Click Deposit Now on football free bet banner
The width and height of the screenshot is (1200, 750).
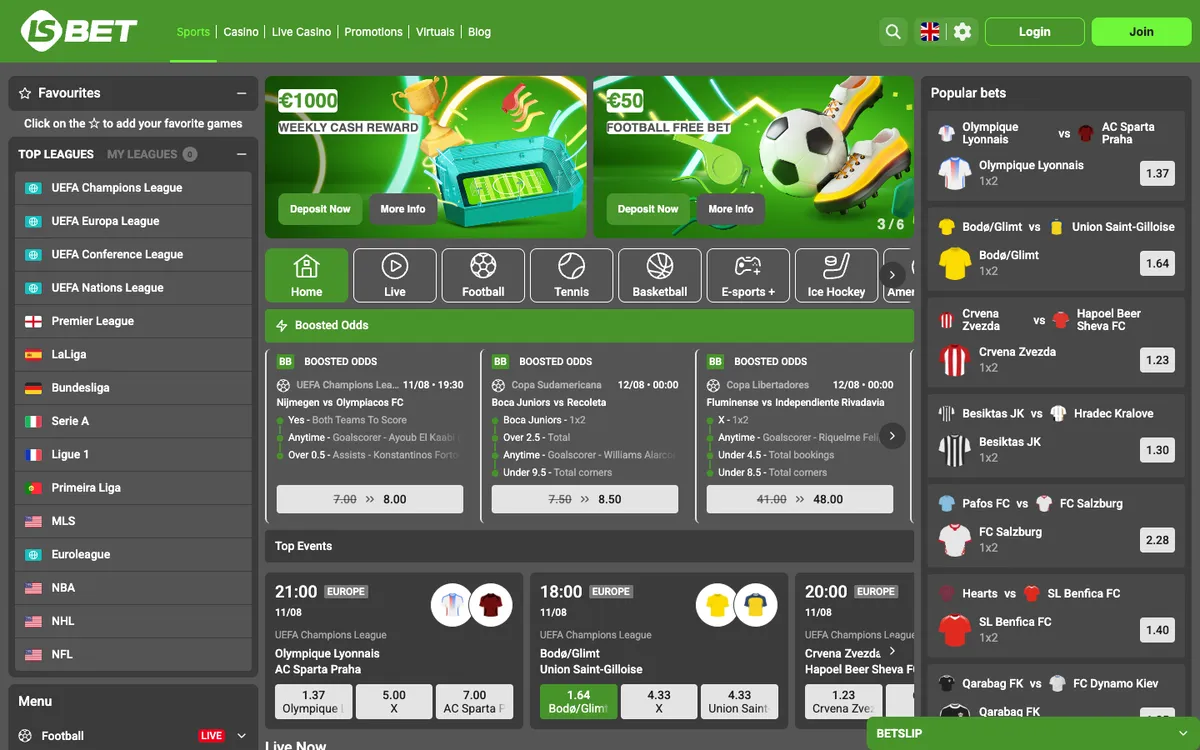[x=648, y=209]
